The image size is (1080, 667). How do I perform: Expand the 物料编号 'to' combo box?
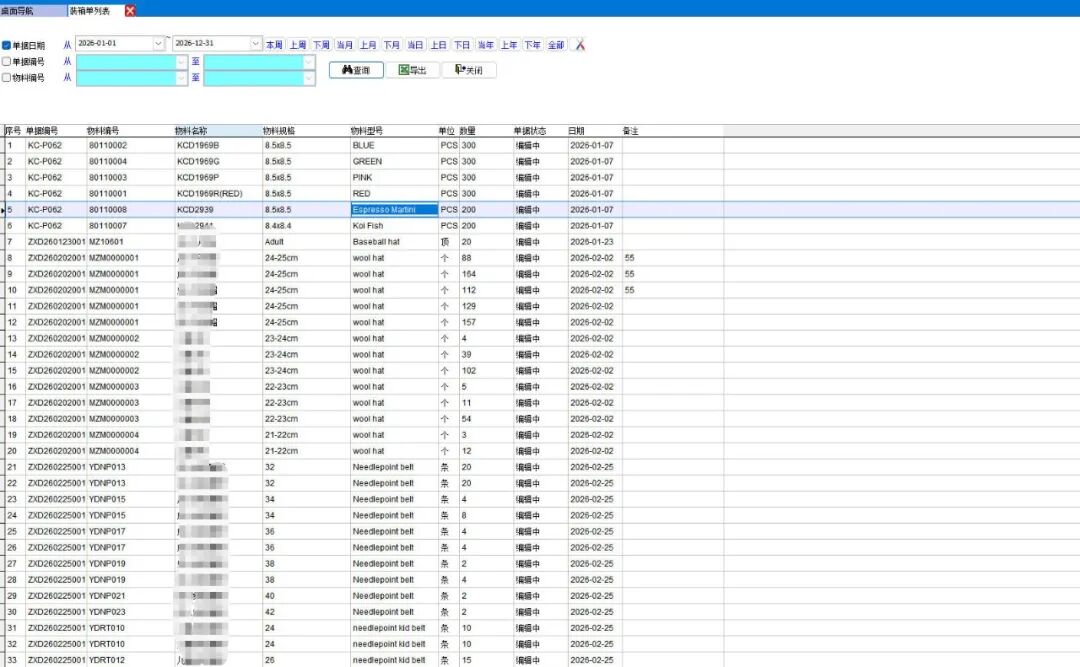pyautogui.click(x=309, y=78)
